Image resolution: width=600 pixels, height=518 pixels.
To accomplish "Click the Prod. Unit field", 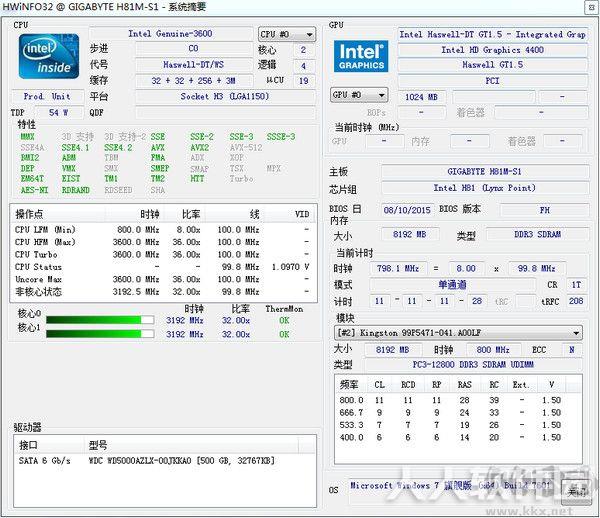I will (47, 96).
